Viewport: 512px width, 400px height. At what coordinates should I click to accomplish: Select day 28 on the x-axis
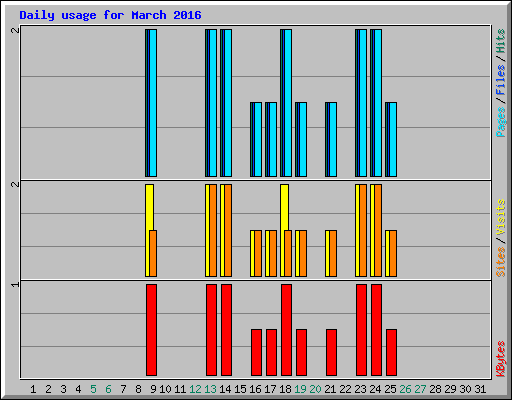(435, 389)
